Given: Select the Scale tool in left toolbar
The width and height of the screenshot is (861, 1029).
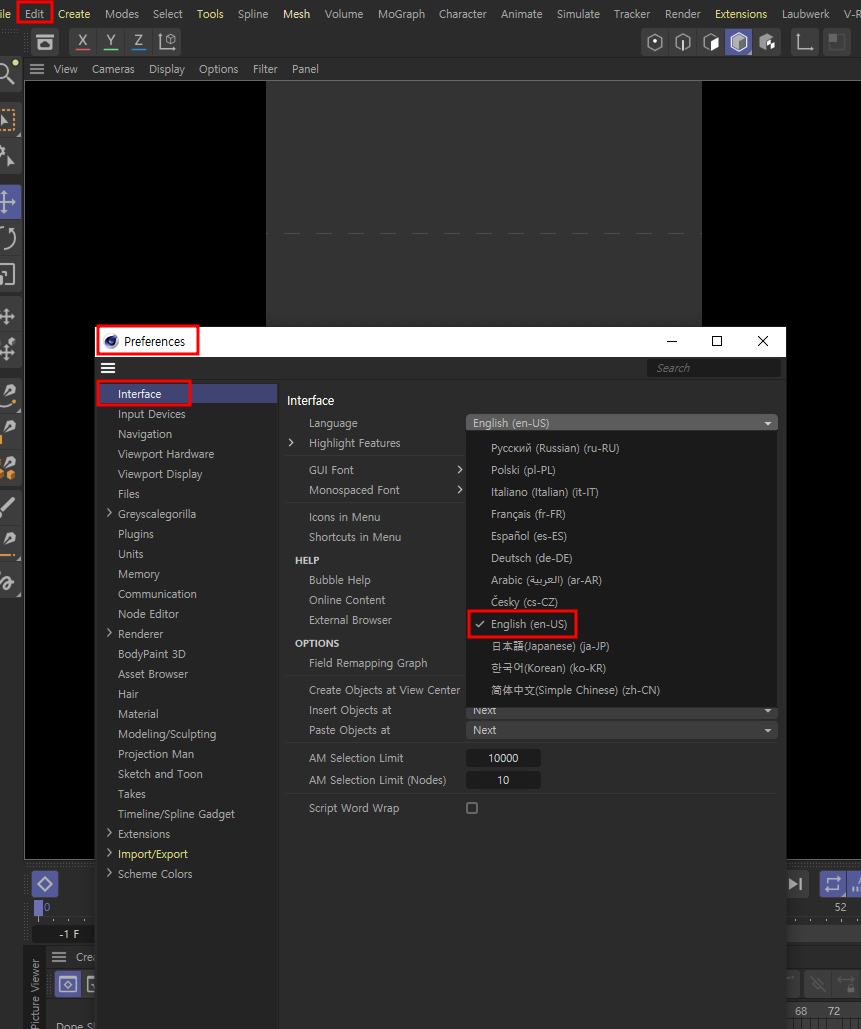Looking at the screenshot, I should click(x=8, y=274).
